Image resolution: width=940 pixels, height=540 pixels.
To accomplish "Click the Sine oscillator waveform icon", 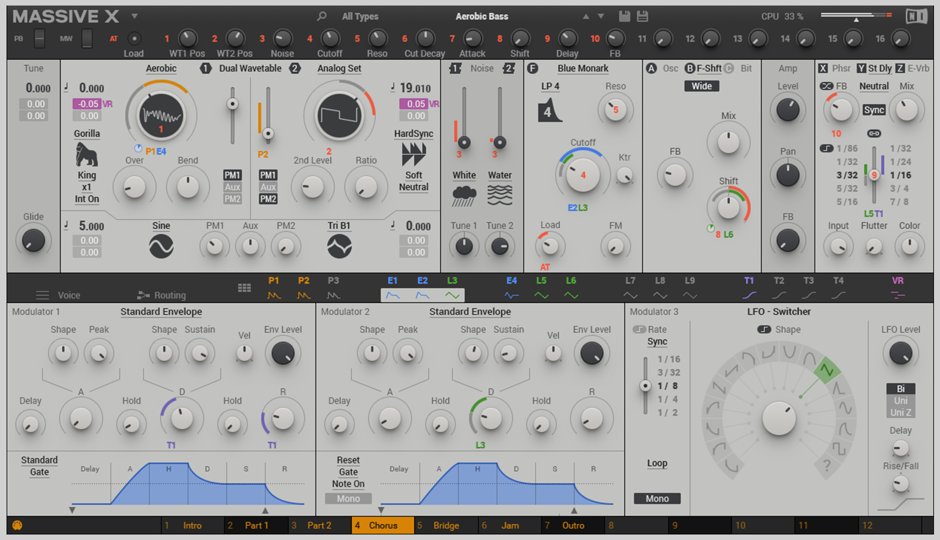I will pos(161,246).
